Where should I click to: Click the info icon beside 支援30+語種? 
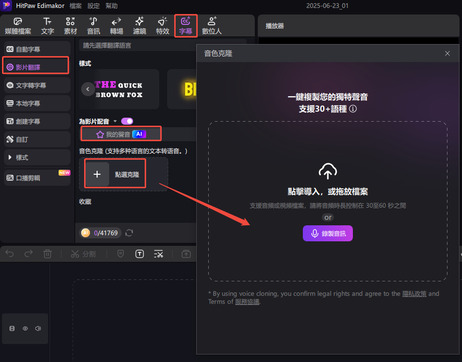[353, 109]
